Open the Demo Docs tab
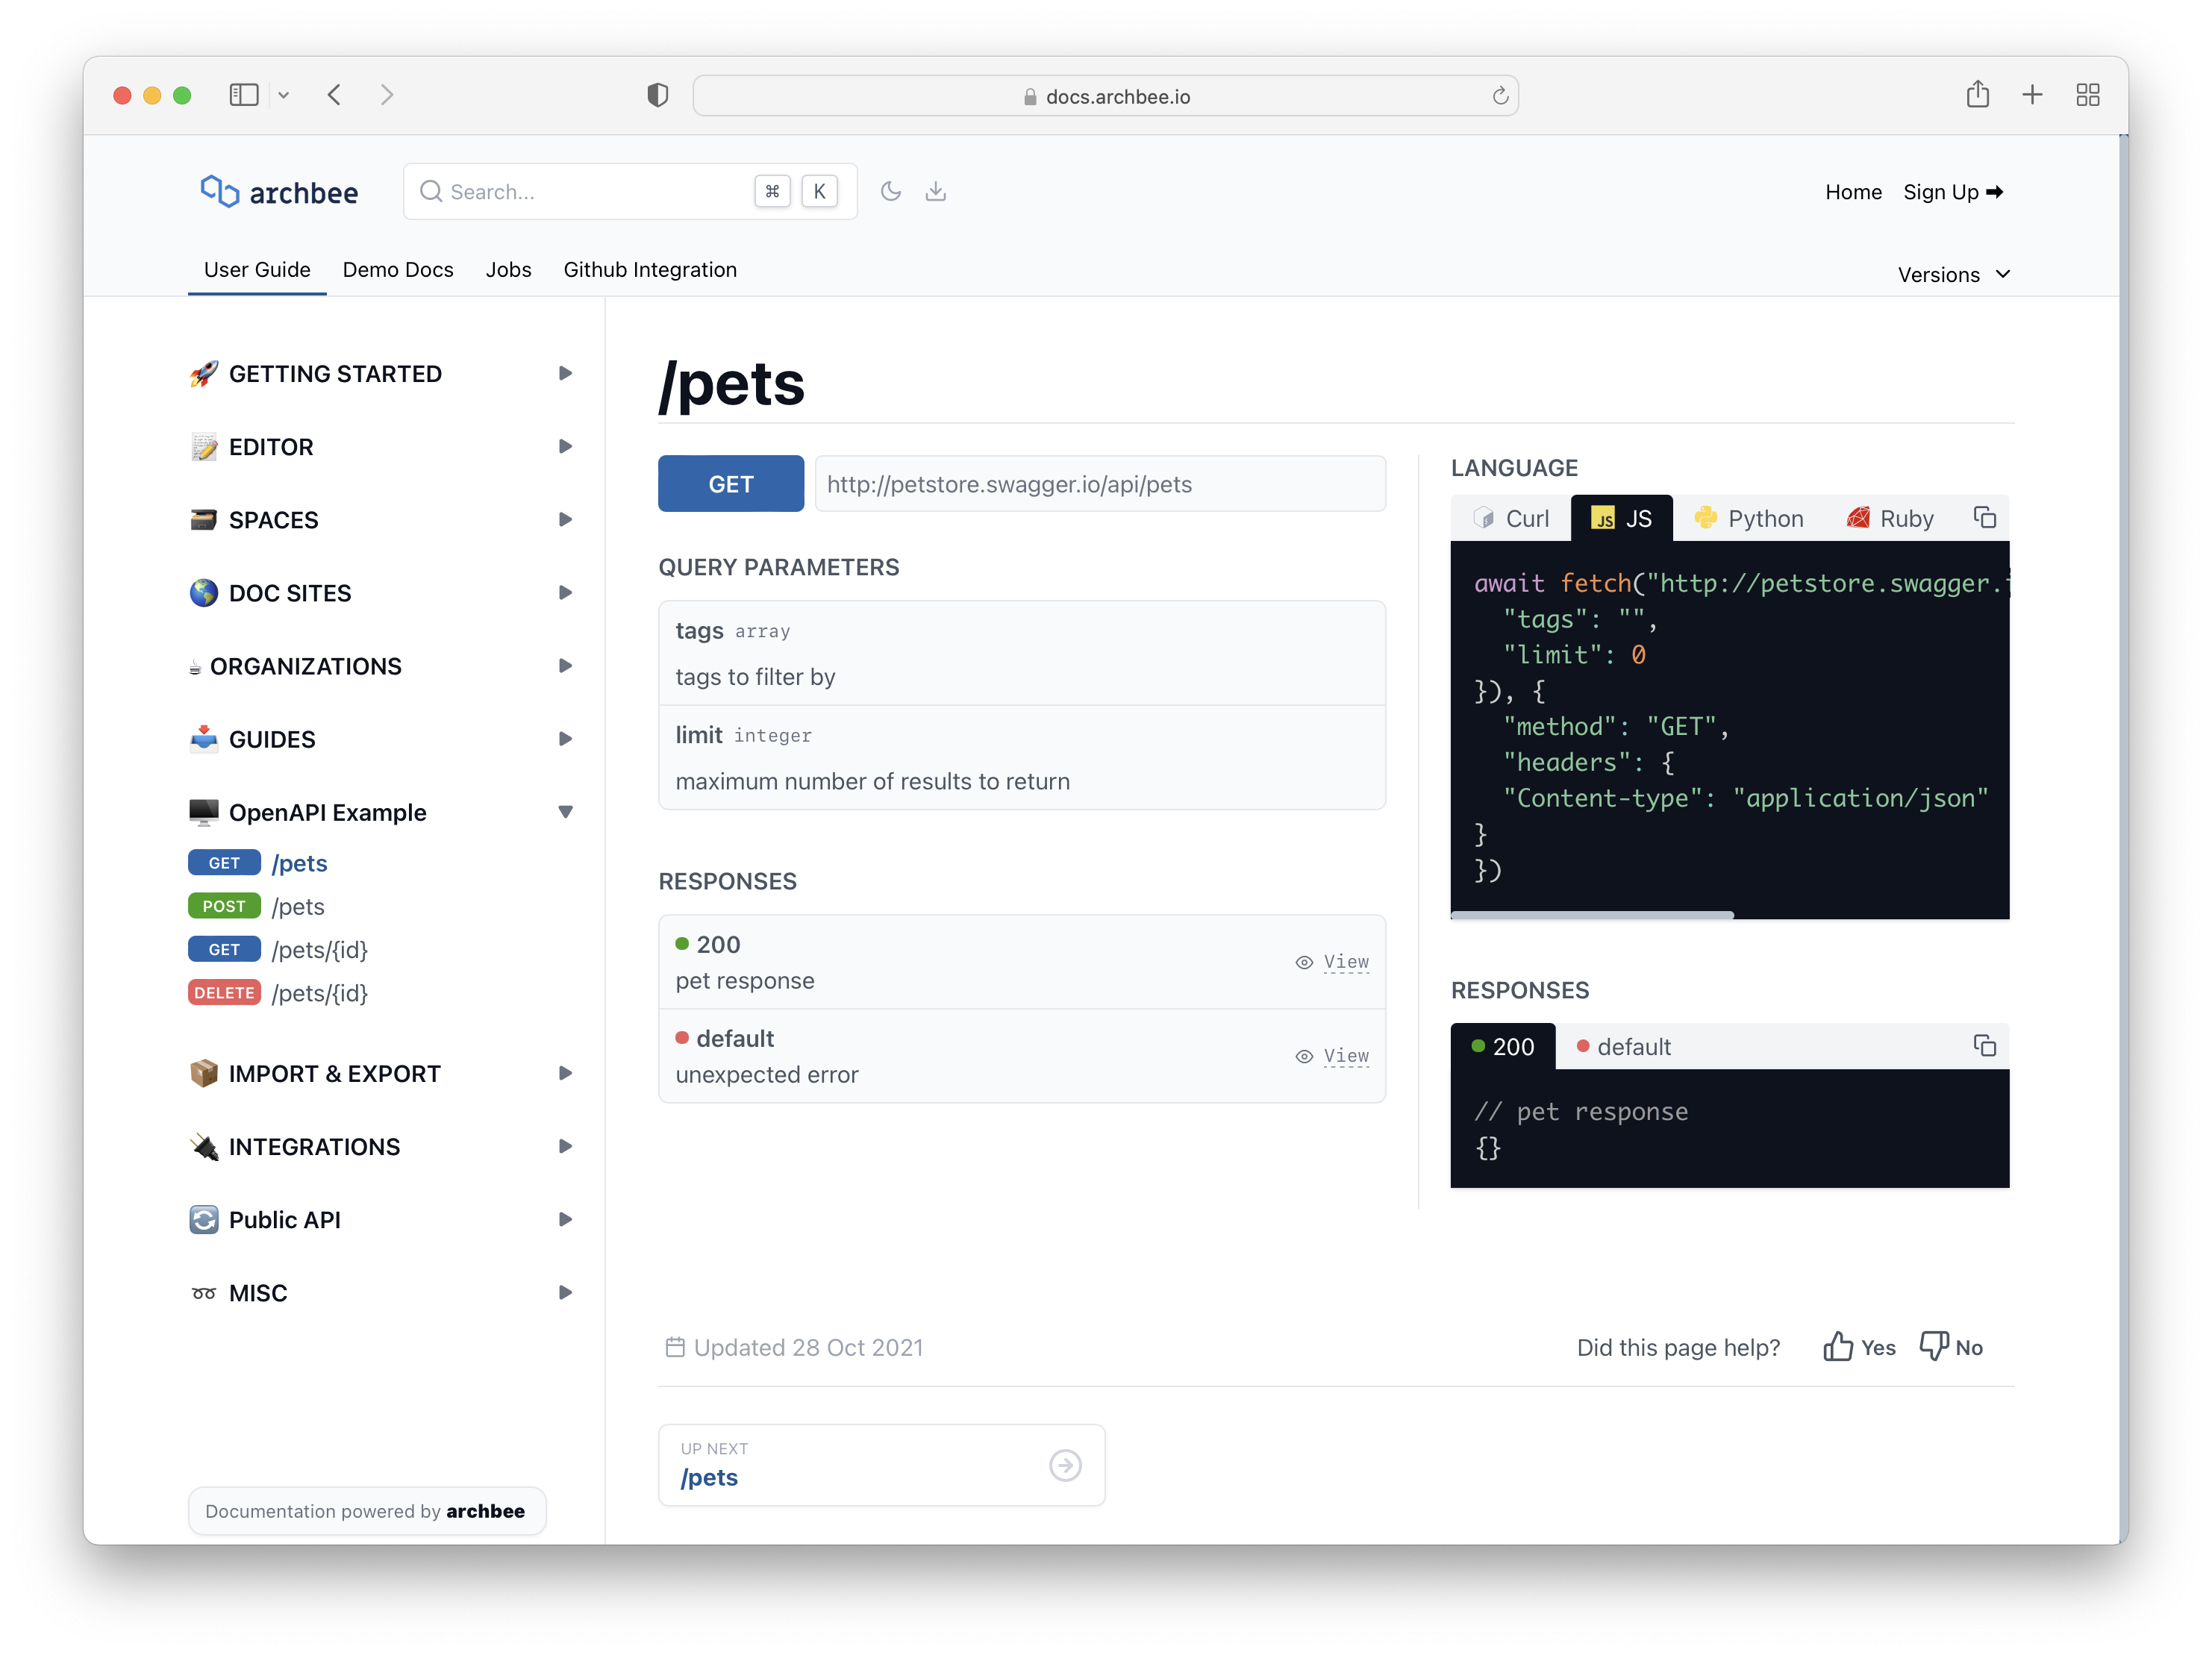Viewport: 2212px width, 1655px height. (397, 269)
